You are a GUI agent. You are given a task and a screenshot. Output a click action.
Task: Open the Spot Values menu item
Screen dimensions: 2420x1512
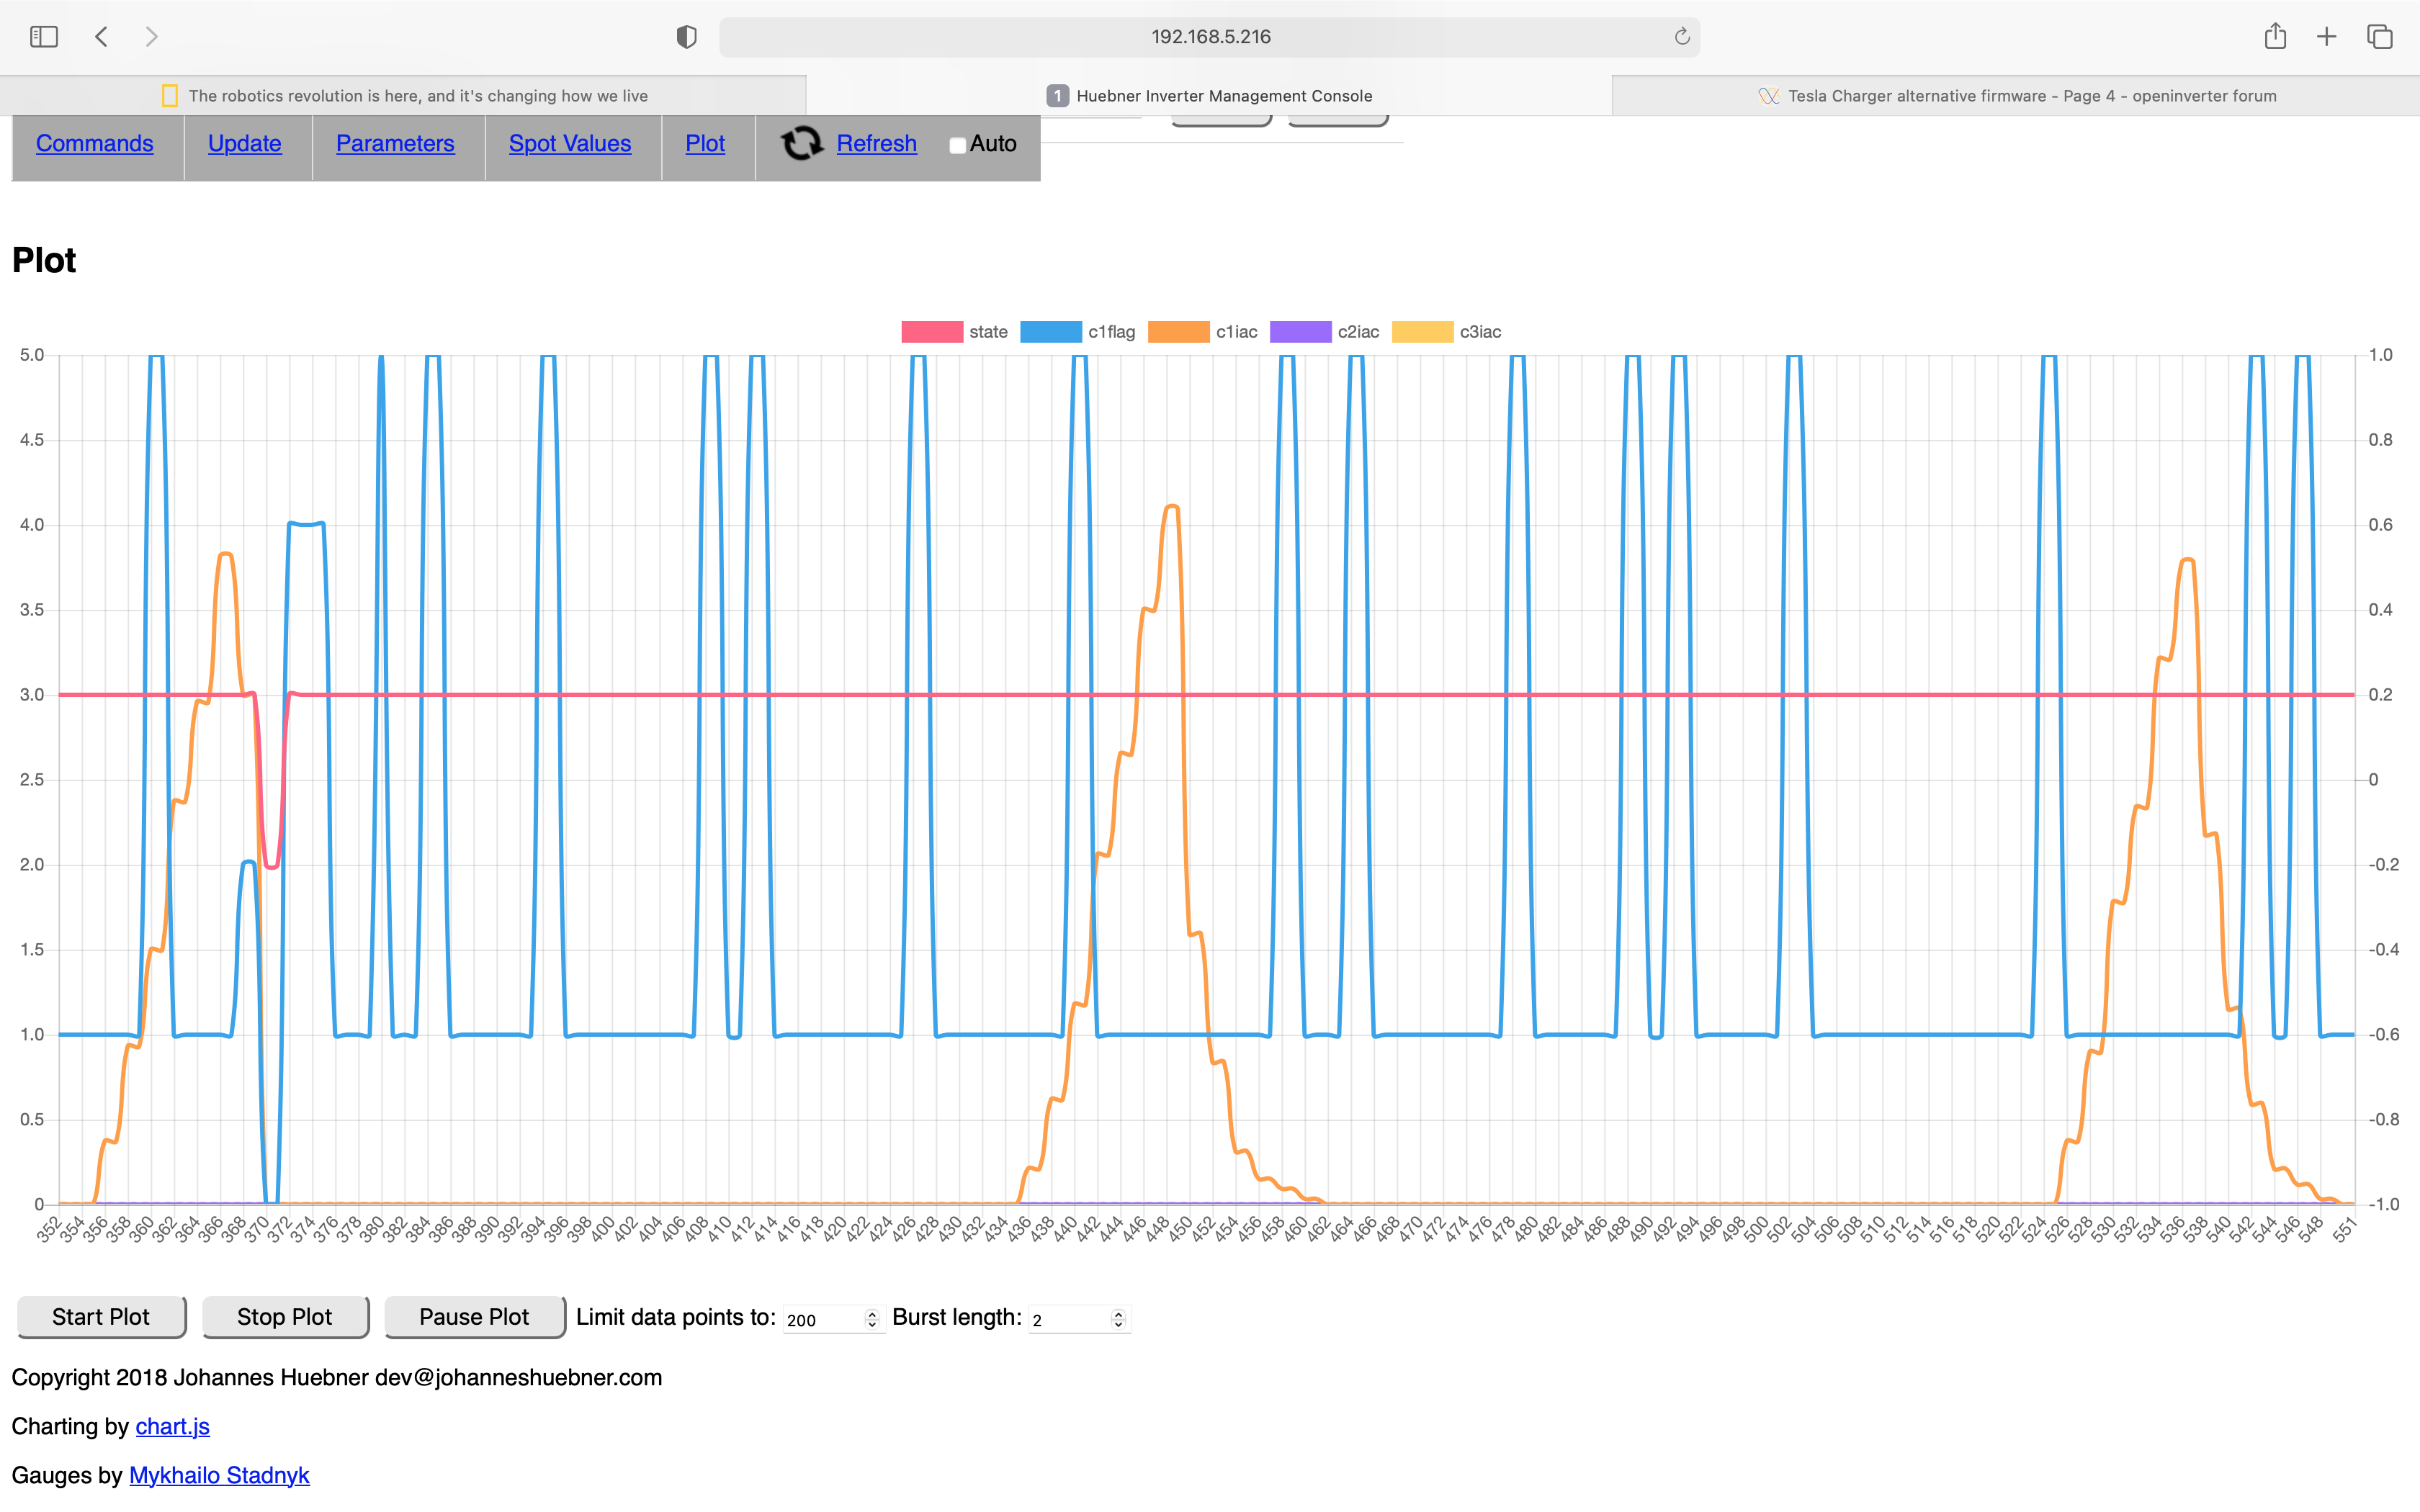[570, 144]
